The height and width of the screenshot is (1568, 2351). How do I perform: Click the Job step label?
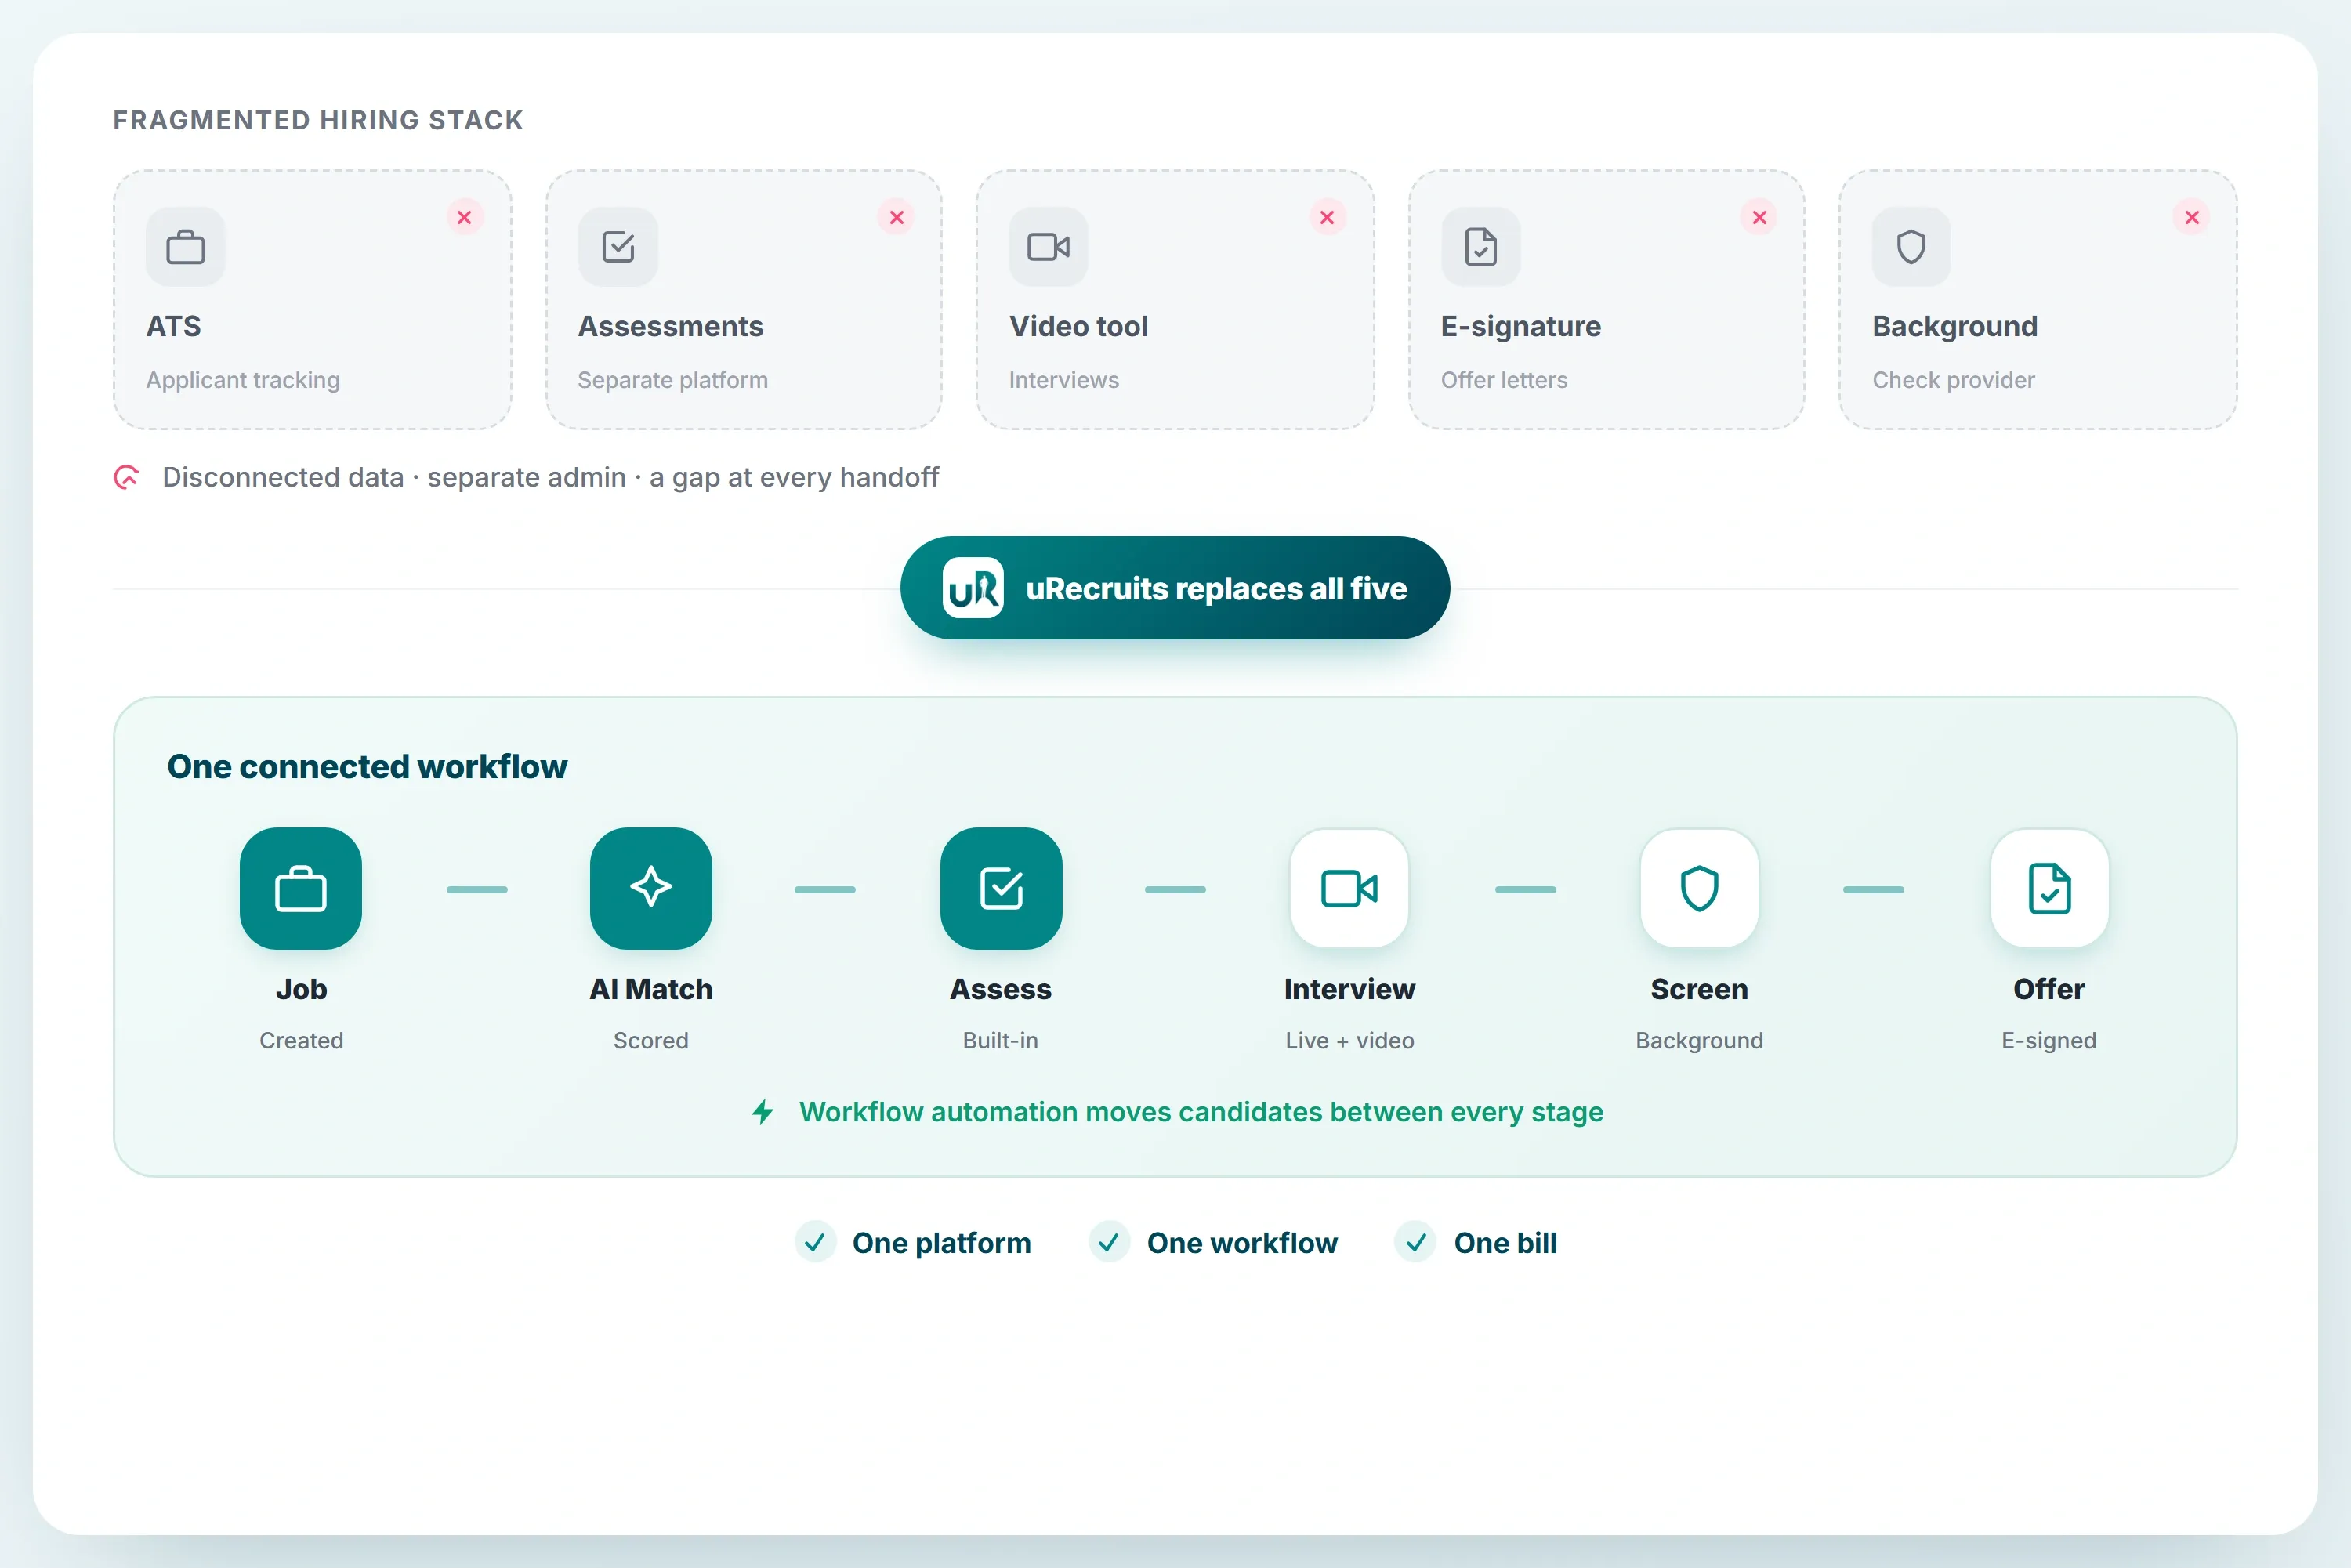coord(301,989)
